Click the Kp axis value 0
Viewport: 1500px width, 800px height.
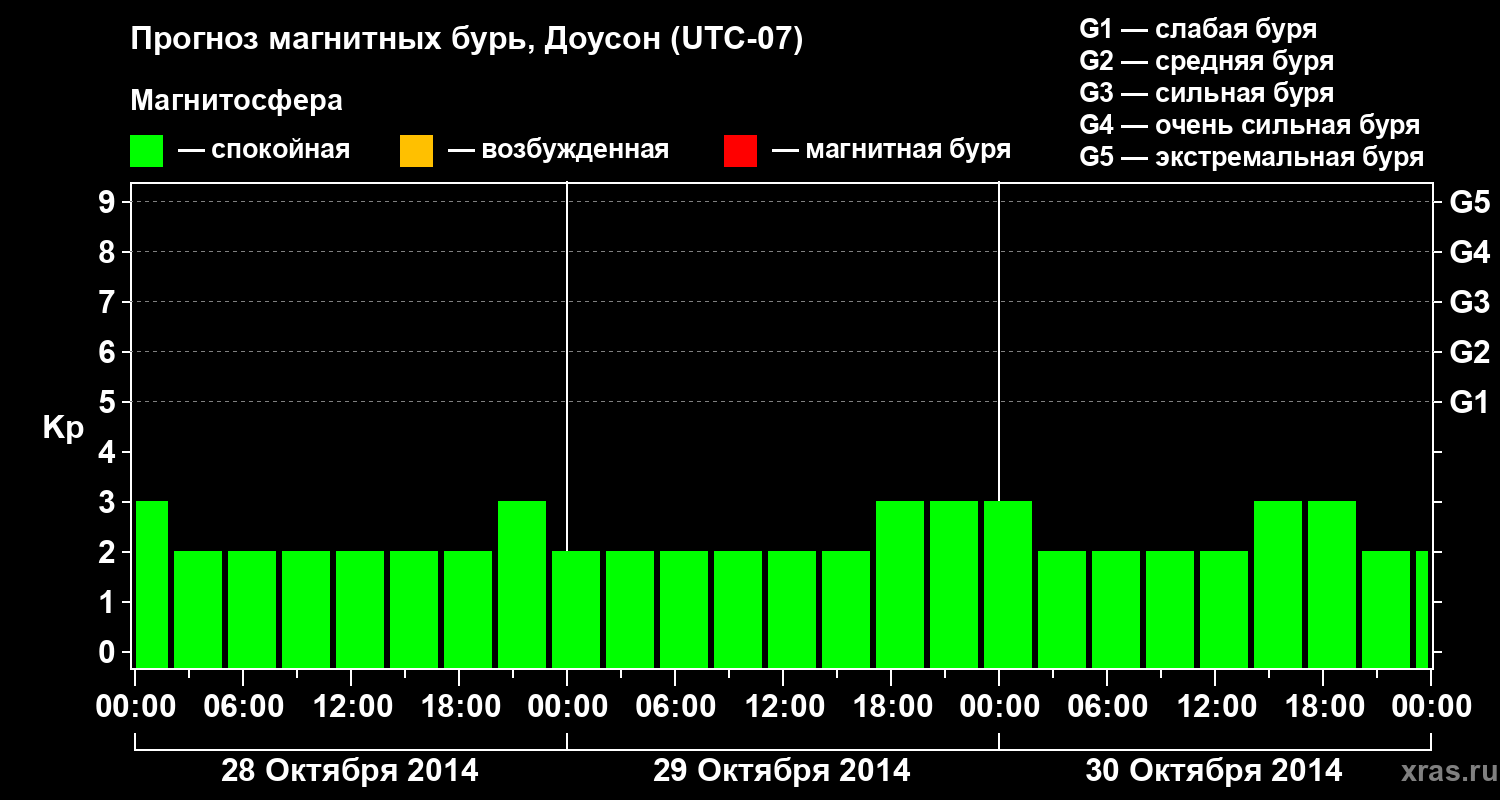(108, 652)
